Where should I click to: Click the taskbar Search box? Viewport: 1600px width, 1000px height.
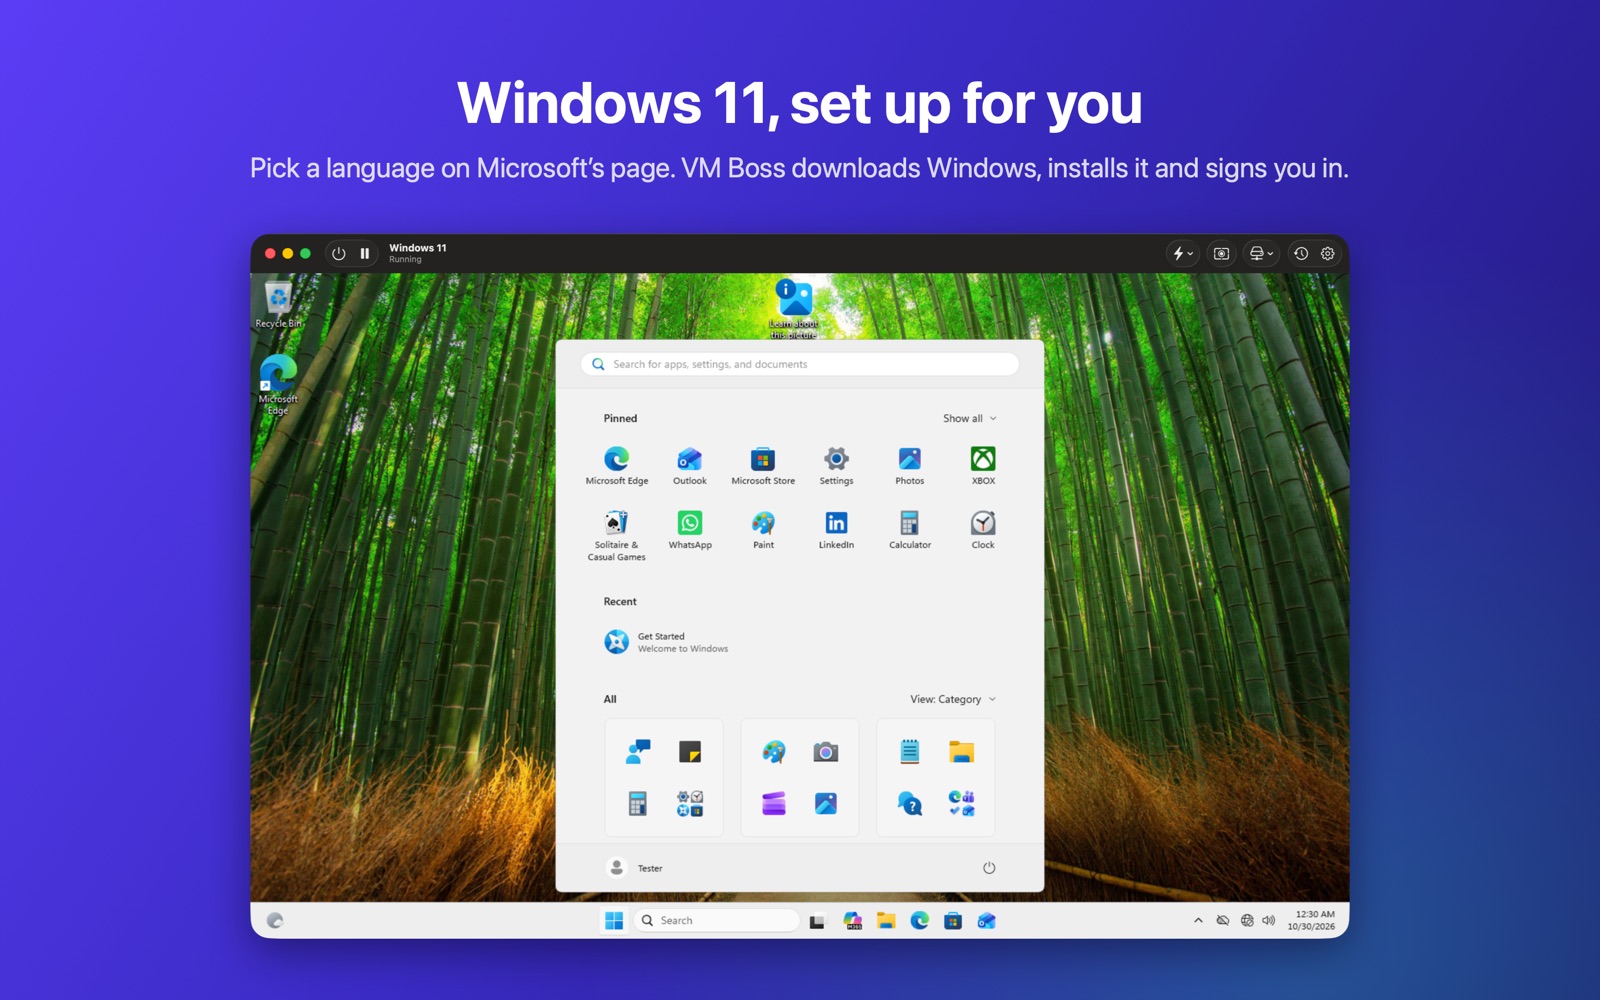point(717,921)
